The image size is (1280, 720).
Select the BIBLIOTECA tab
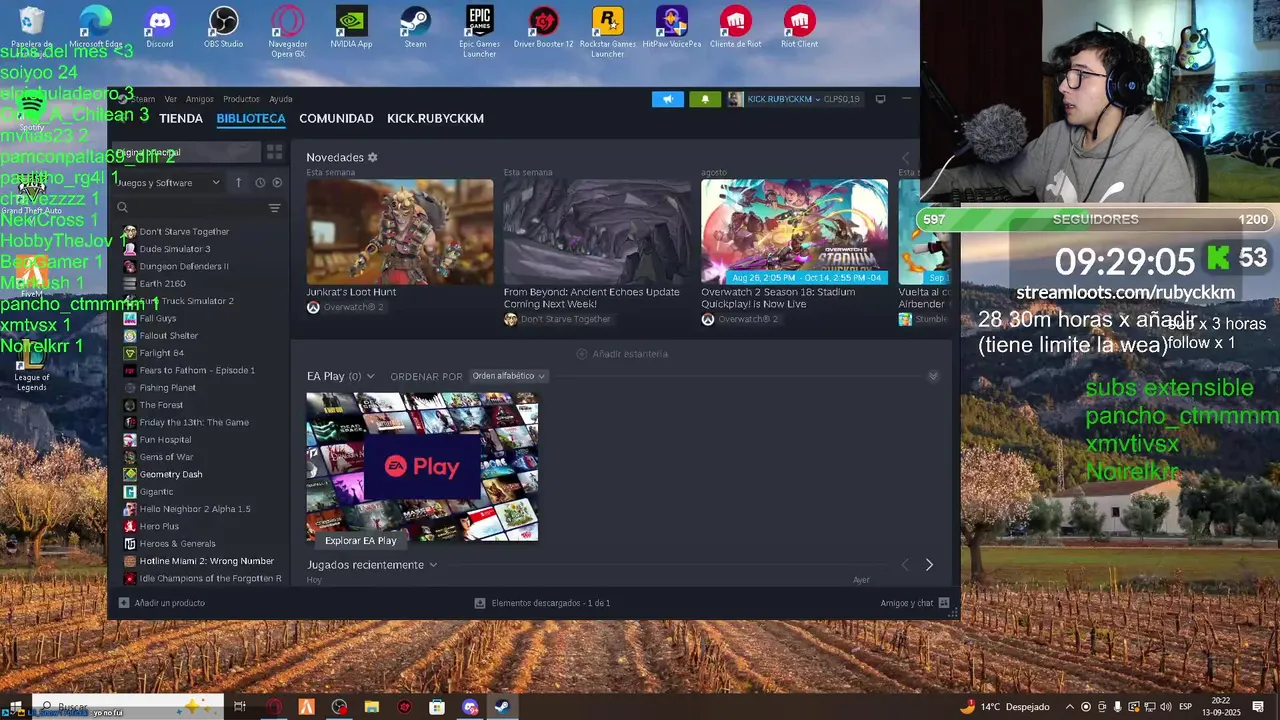(251, 118)
